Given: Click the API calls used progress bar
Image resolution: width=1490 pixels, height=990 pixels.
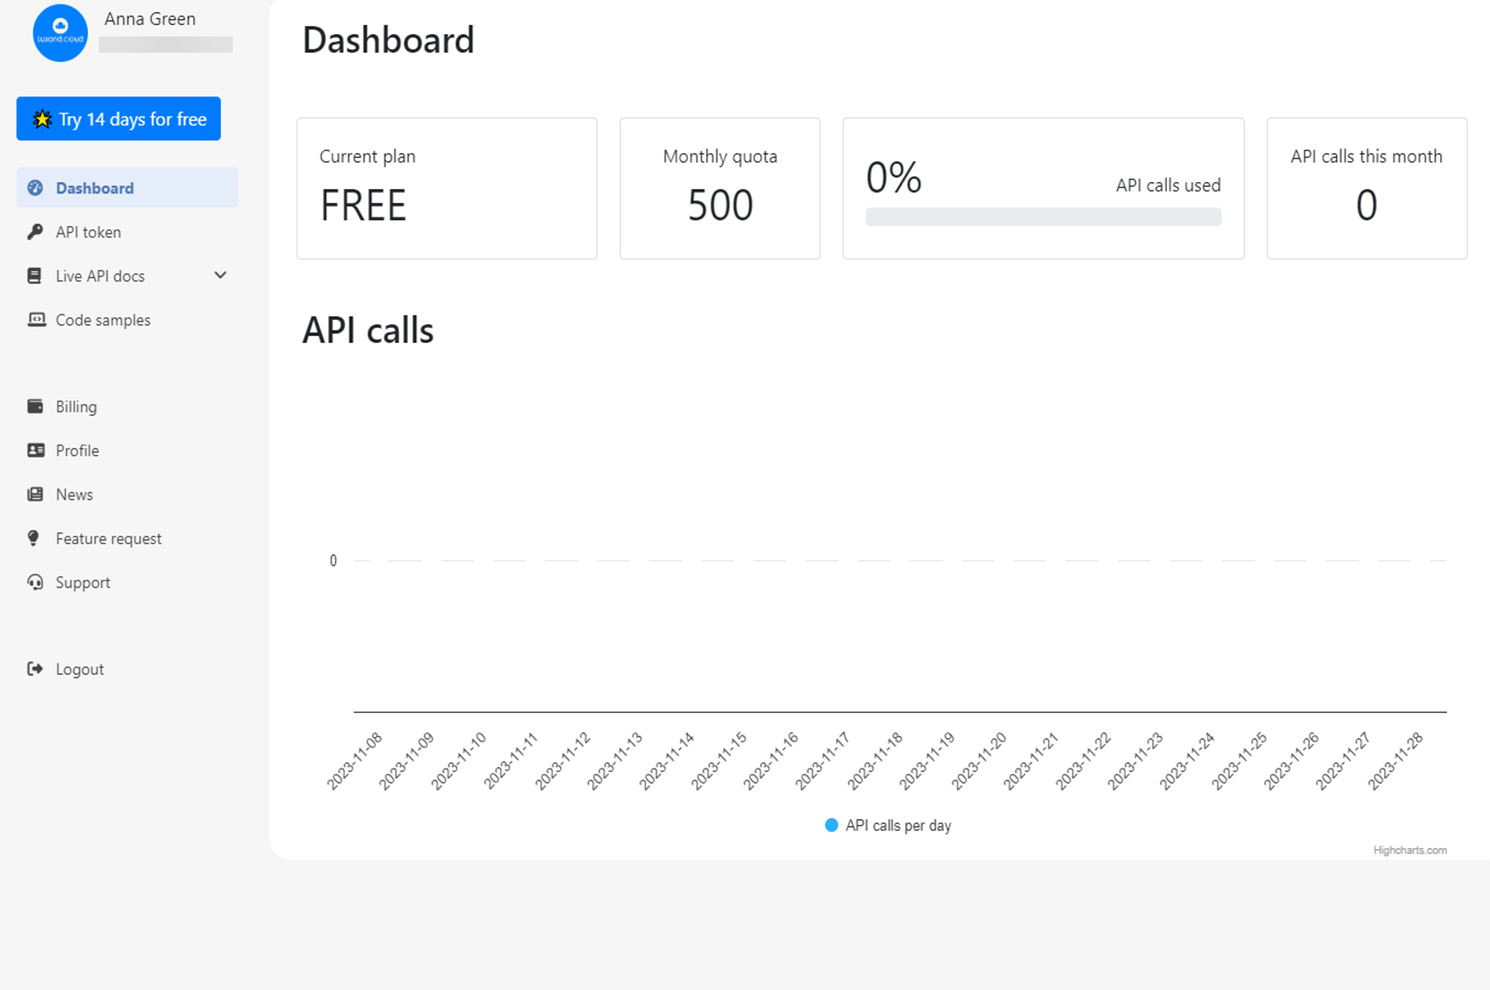Looking at the screenshot, I should (1043, 216).
